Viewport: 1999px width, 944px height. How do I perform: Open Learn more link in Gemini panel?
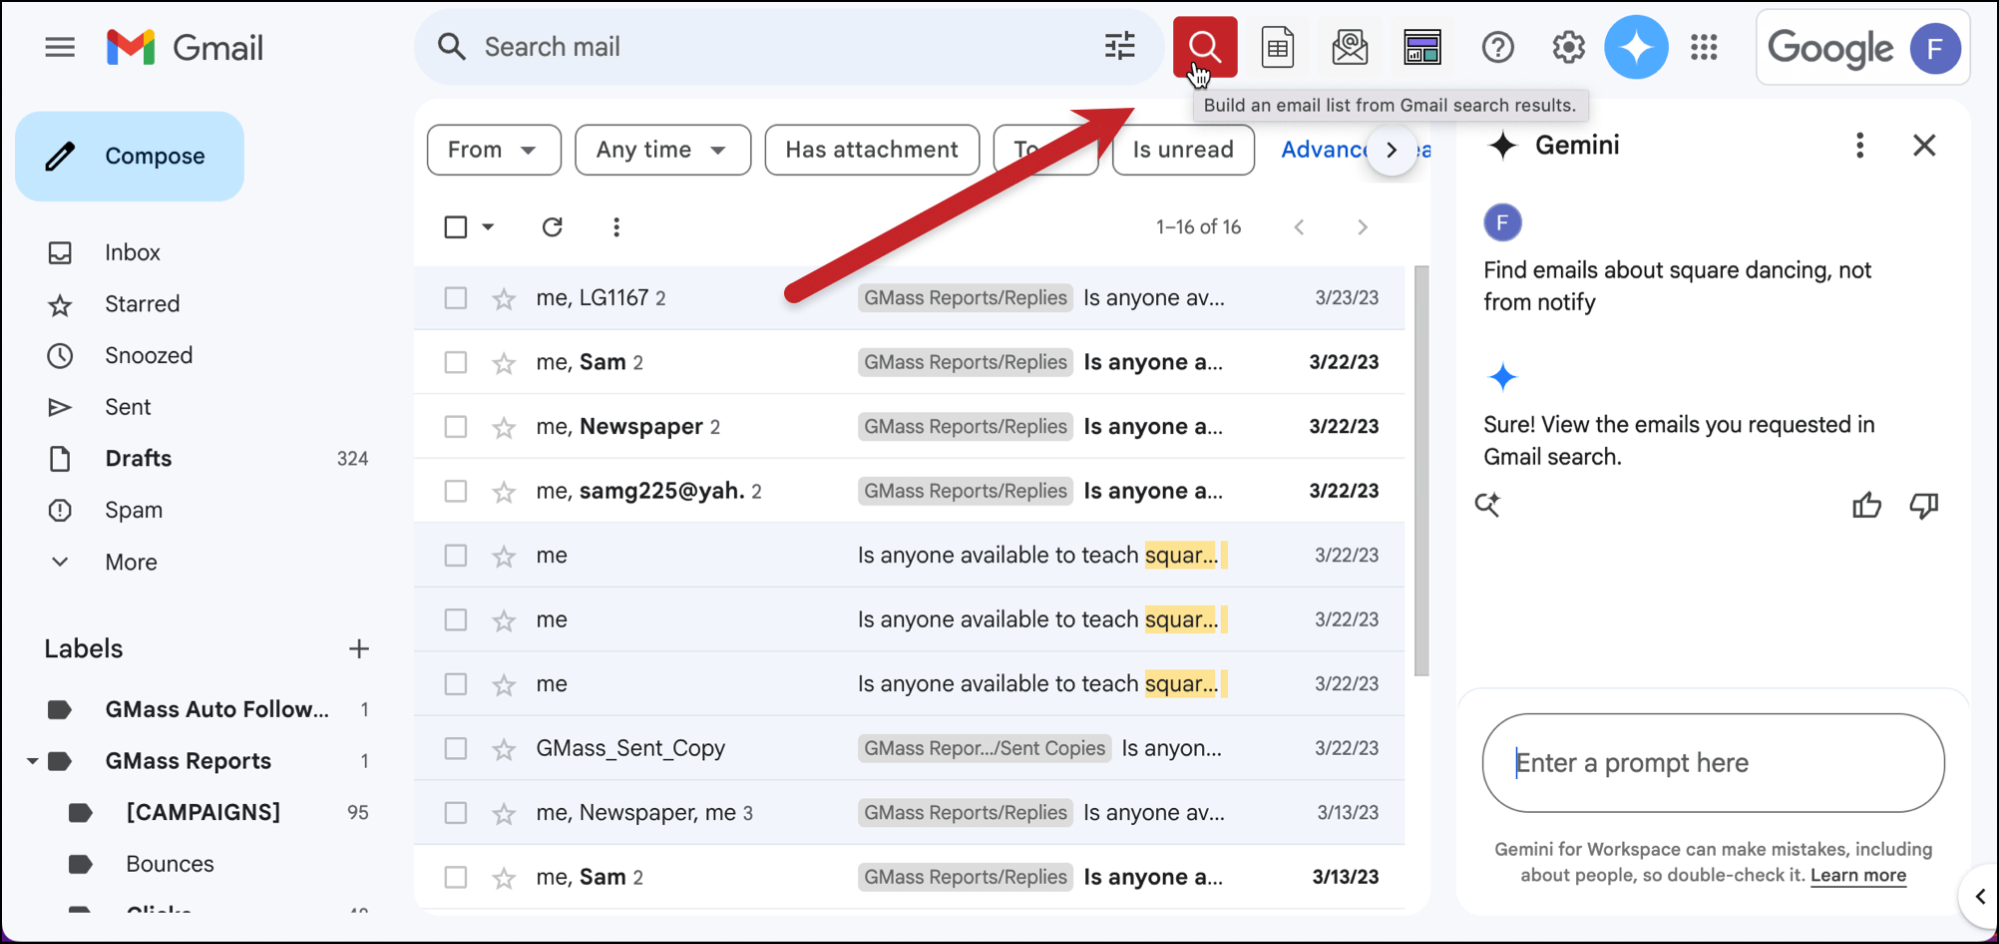[1858, 875]
